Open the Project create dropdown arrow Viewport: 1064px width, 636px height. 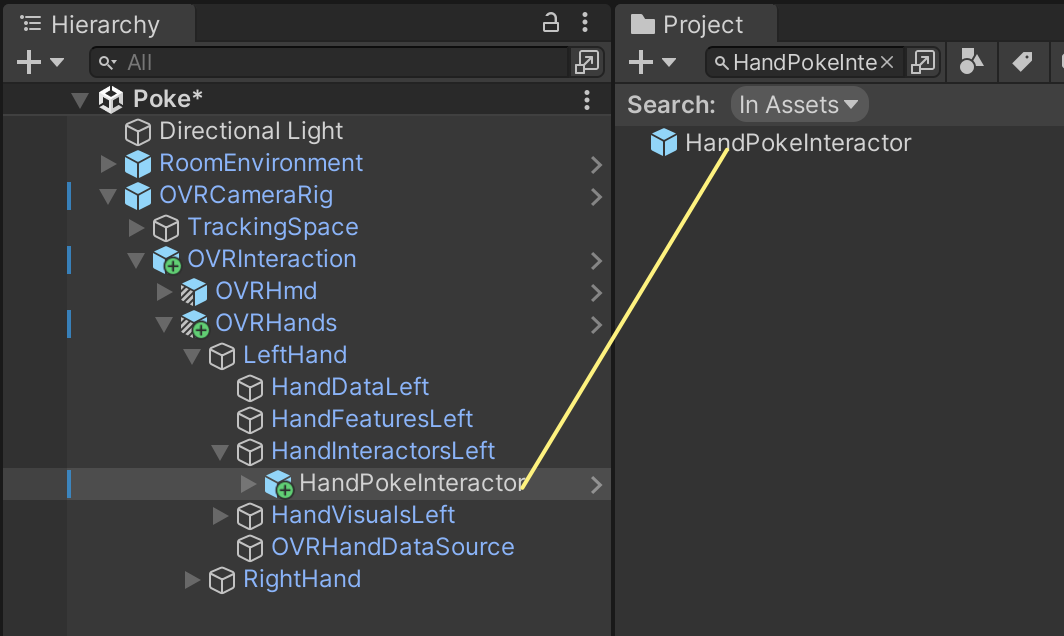coord(669,62)
